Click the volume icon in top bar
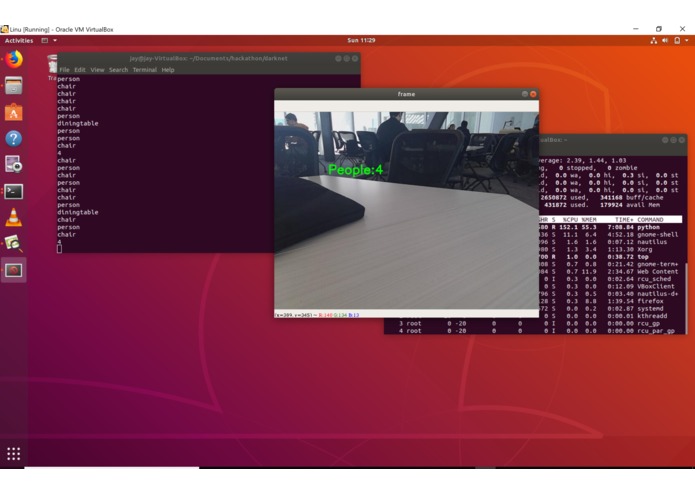 (x=665, y=40)
